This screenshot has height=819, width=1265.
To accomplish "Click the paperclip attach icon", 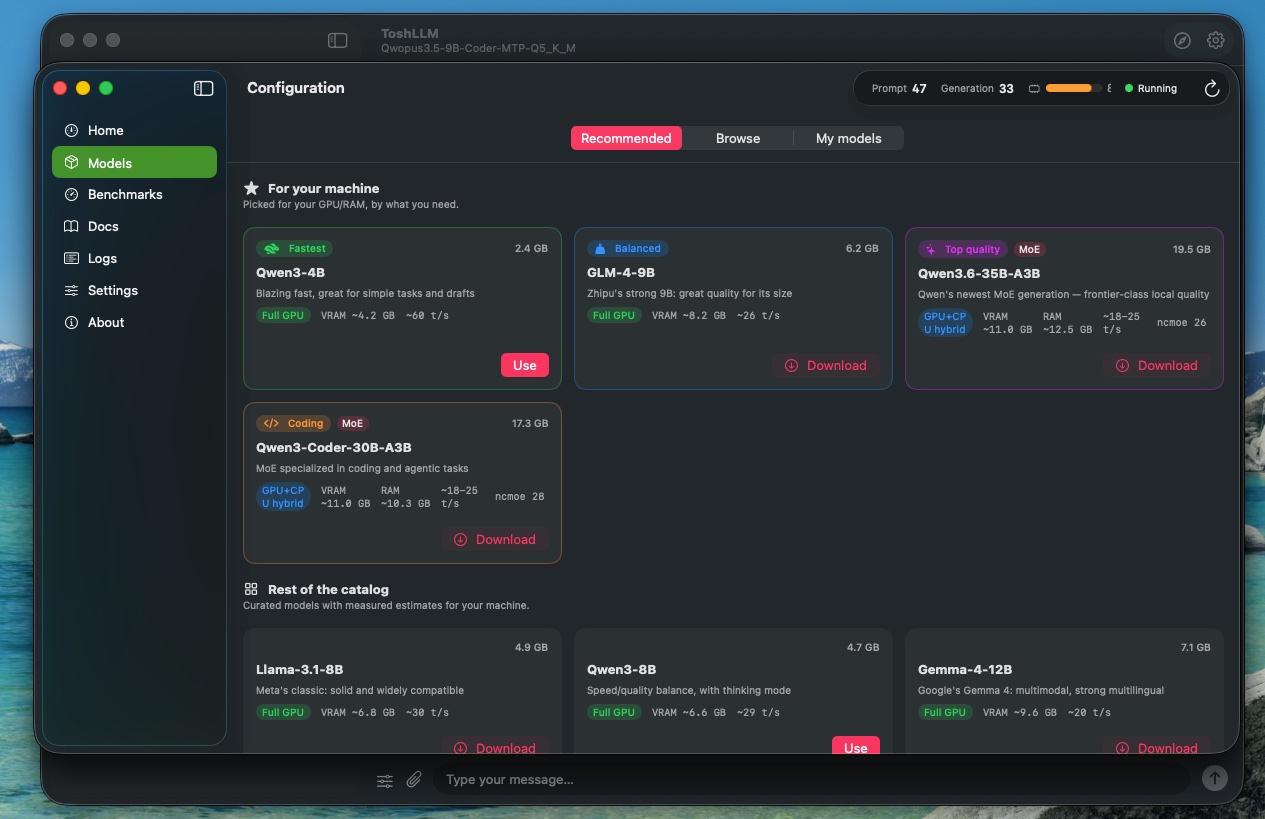I will (x=414, y=779).
